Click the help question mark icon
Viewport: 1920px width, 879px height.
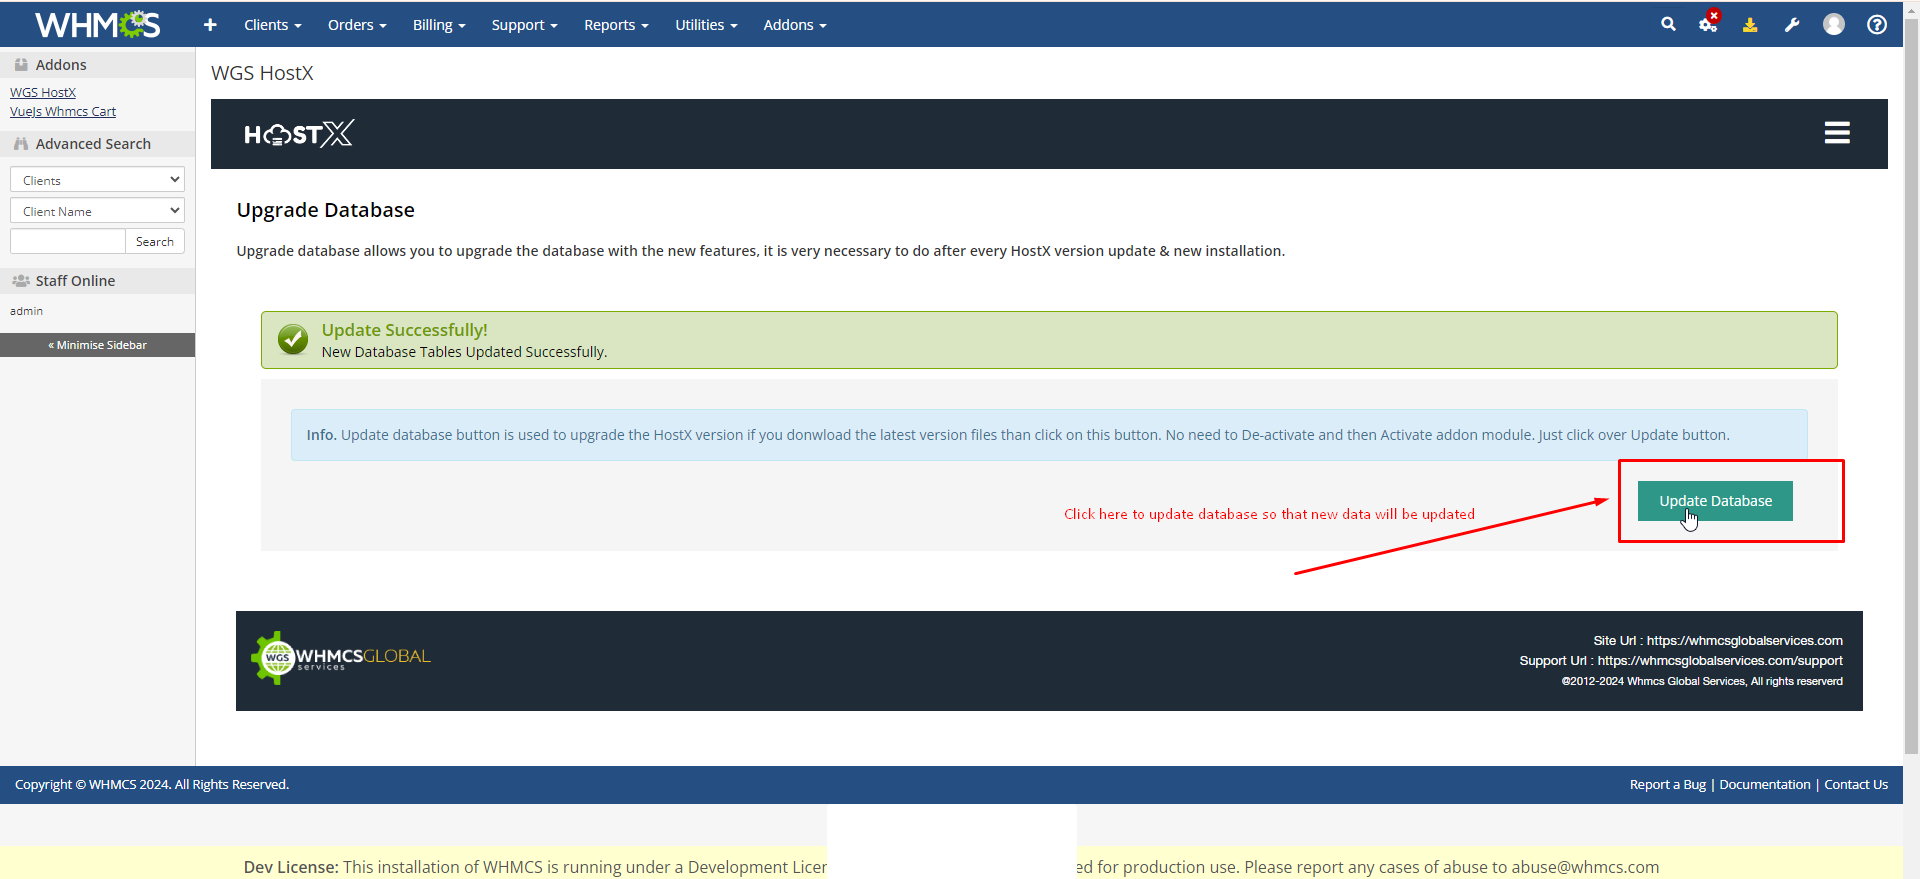1877,24
